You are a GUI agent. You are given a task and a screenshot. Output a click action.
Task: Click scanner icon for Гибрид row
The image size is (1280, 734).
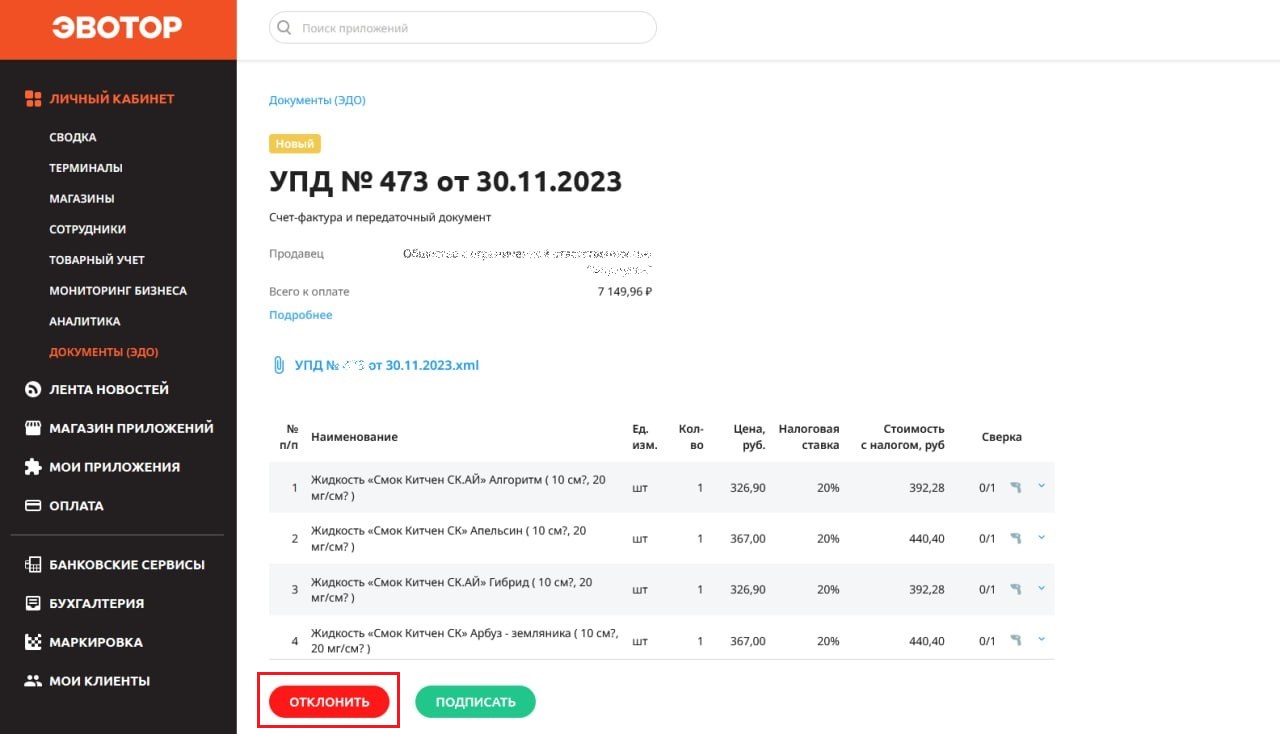[x=1016, y=589]
